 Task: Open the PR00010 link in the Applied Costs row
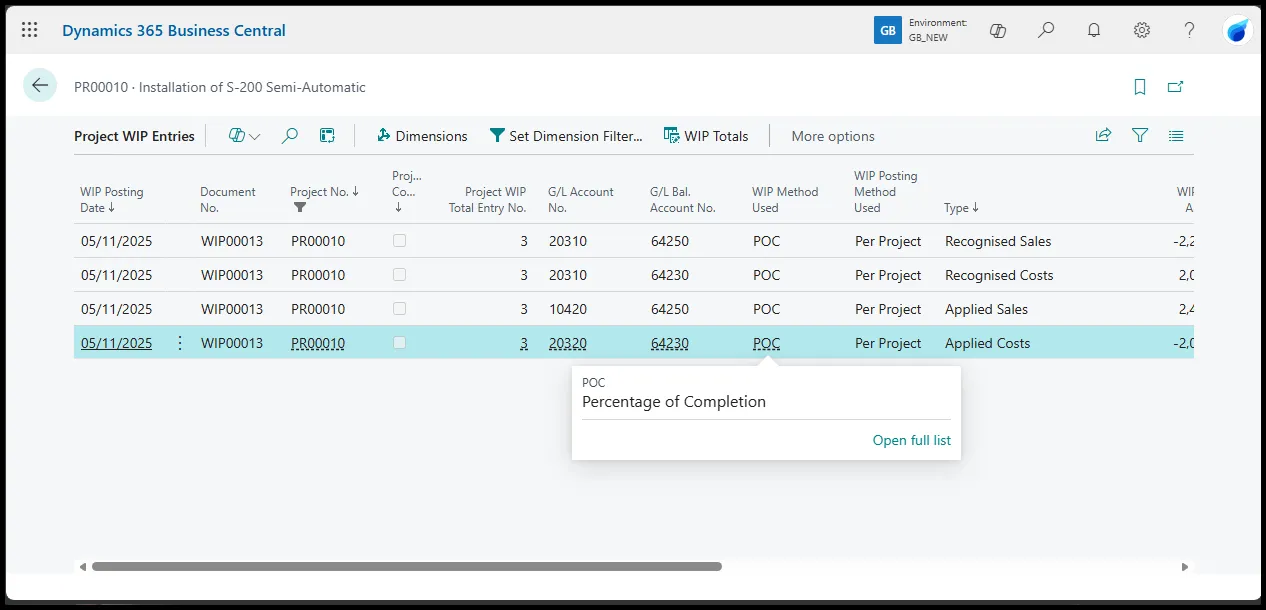click(318, 343)
